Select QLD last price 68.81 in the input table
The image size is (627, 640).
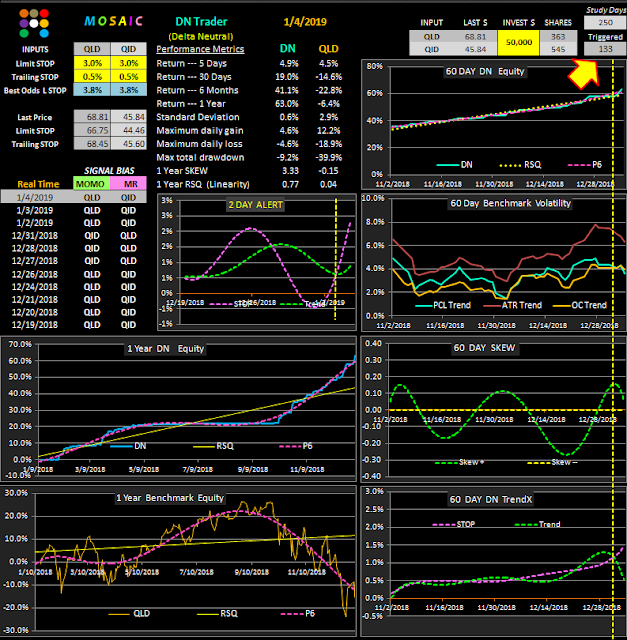tap(475, 37)
